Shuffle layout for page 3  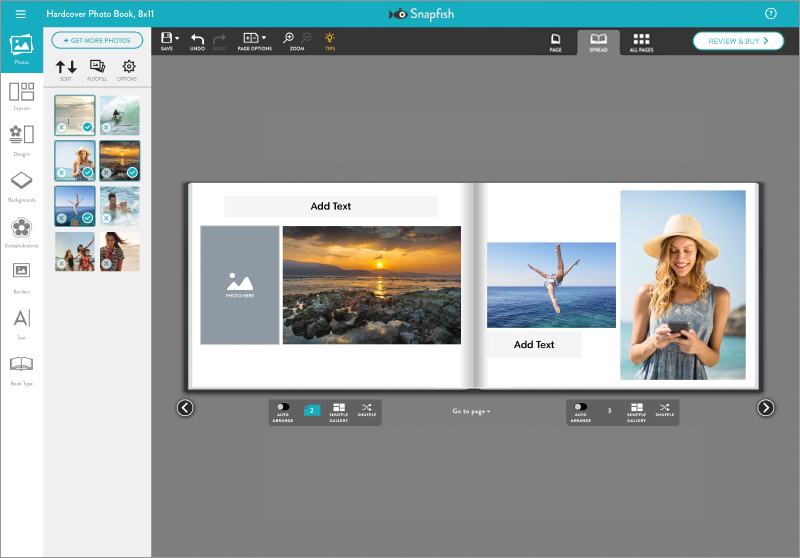click(x=665, y=408)
